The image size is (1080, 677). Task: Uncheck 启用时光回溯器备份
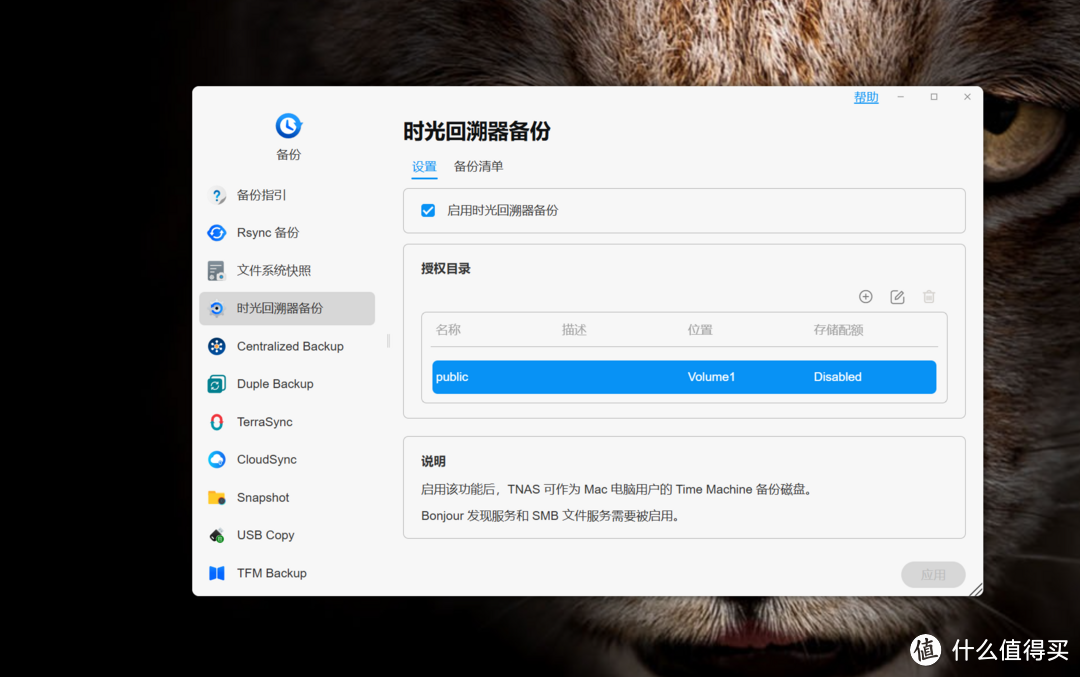pyautogui.click(x=428, y=210)
